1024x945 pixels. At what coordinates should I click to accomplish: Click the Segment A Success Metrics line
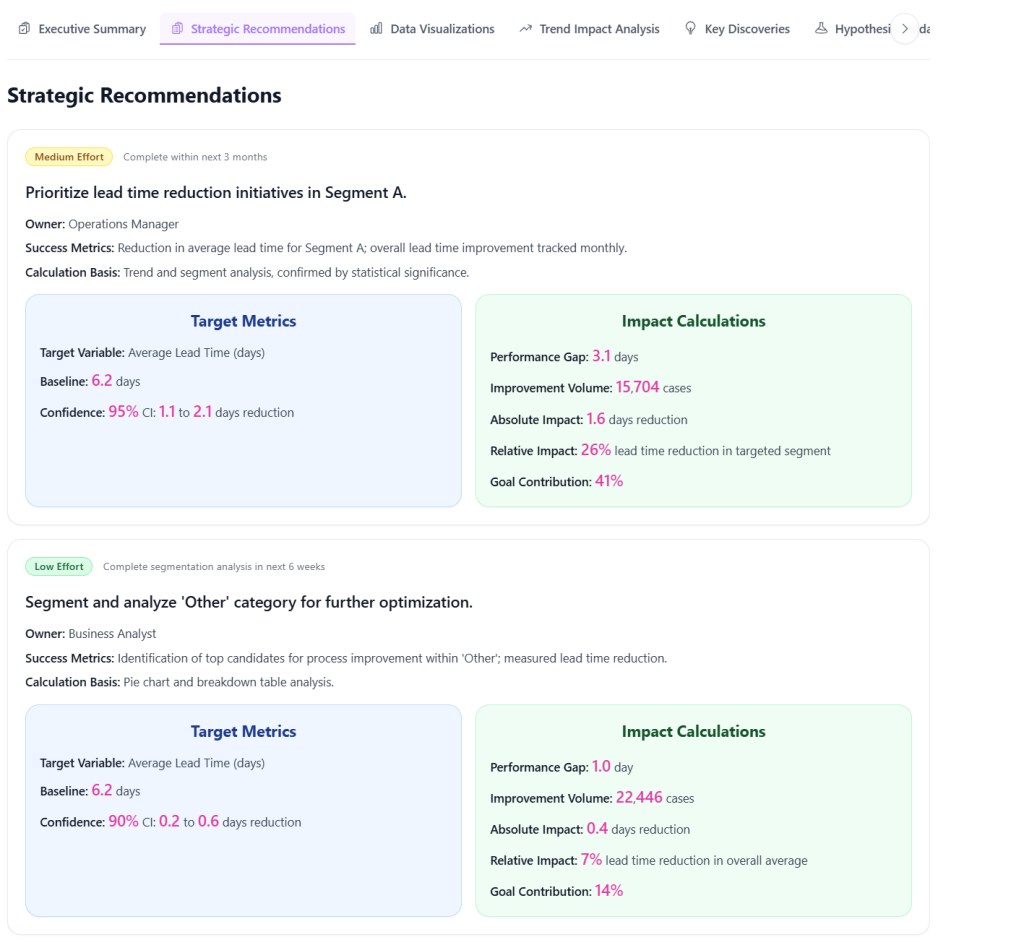[326, 248]
